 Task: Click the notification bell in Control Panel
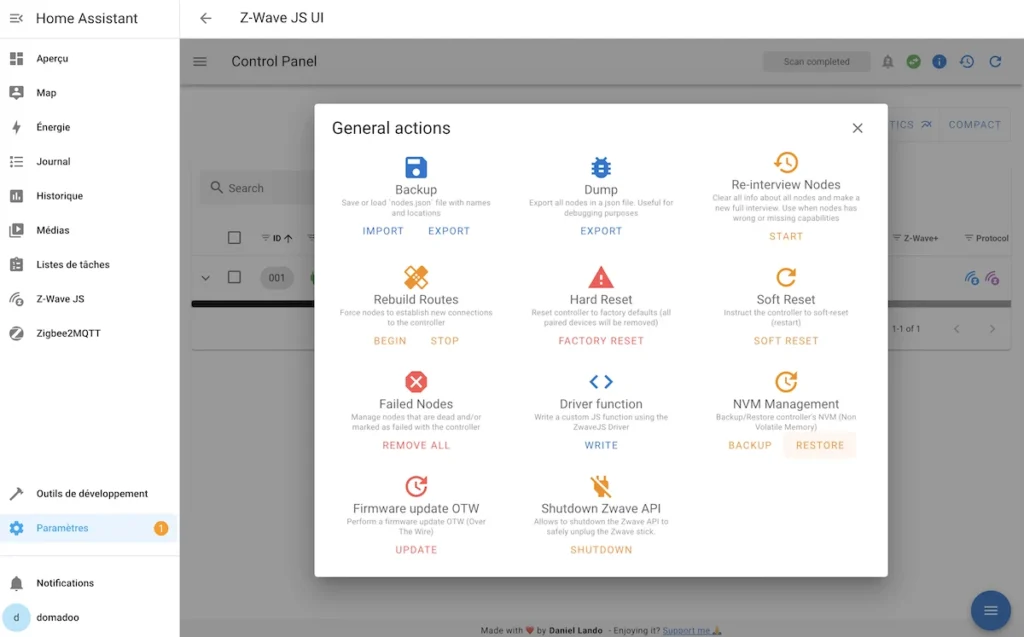[888, 61]
